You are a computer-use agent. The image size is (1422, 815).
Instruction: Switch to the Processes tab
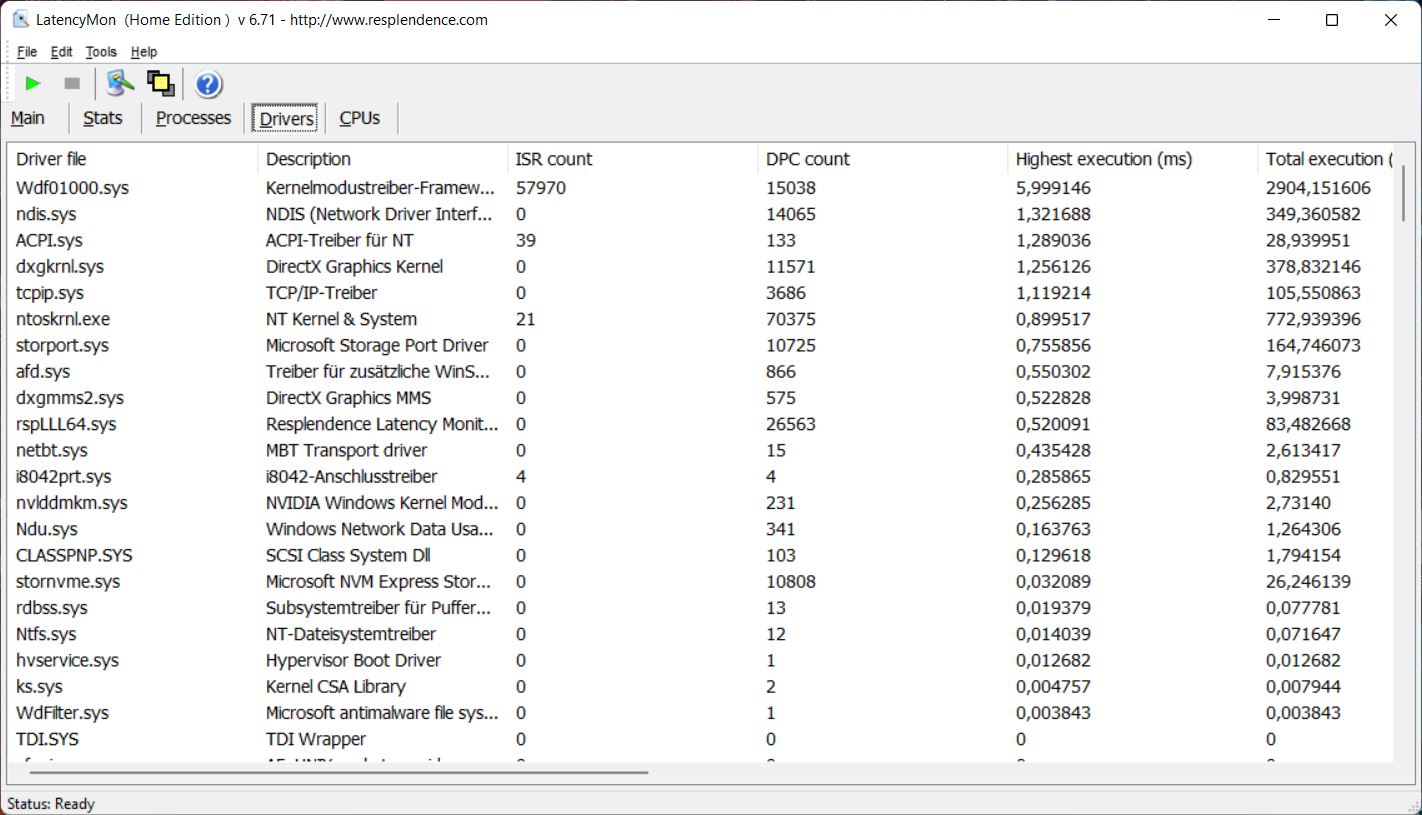click(193, 118)
